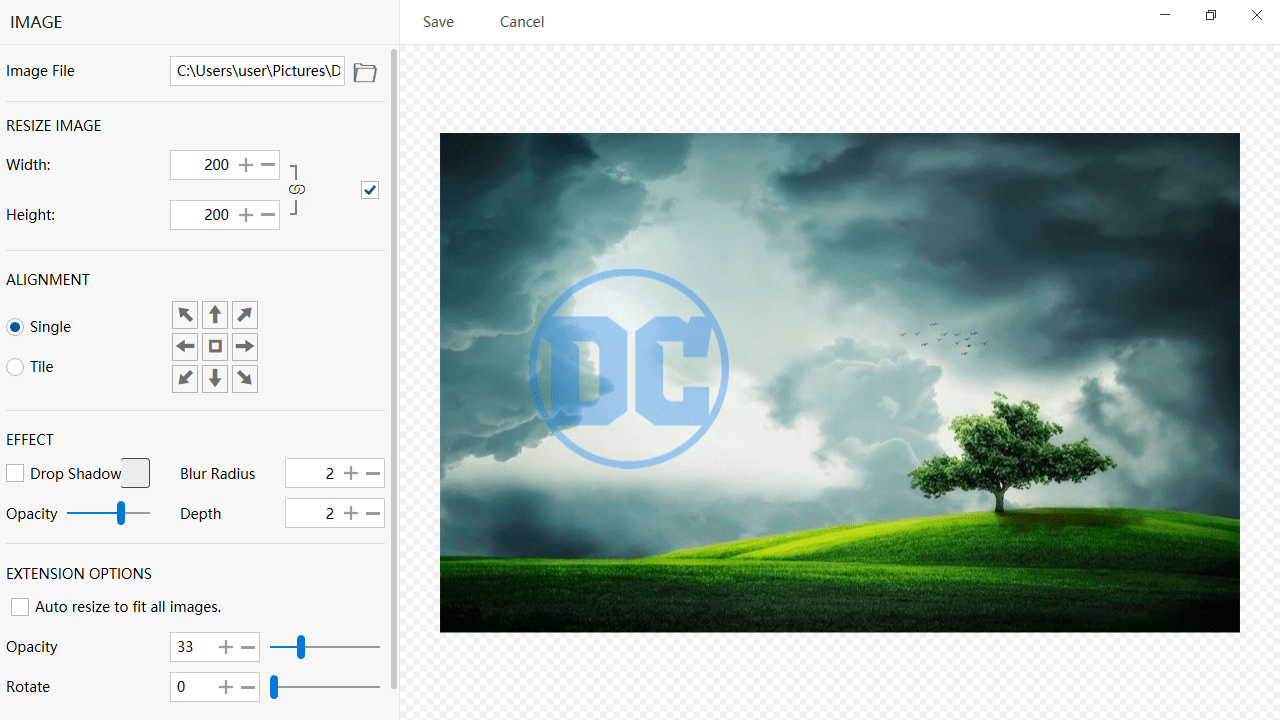This screenshot has width=1280, height=720.
Task: Decrease Depth value with minus
Action: 373,513
